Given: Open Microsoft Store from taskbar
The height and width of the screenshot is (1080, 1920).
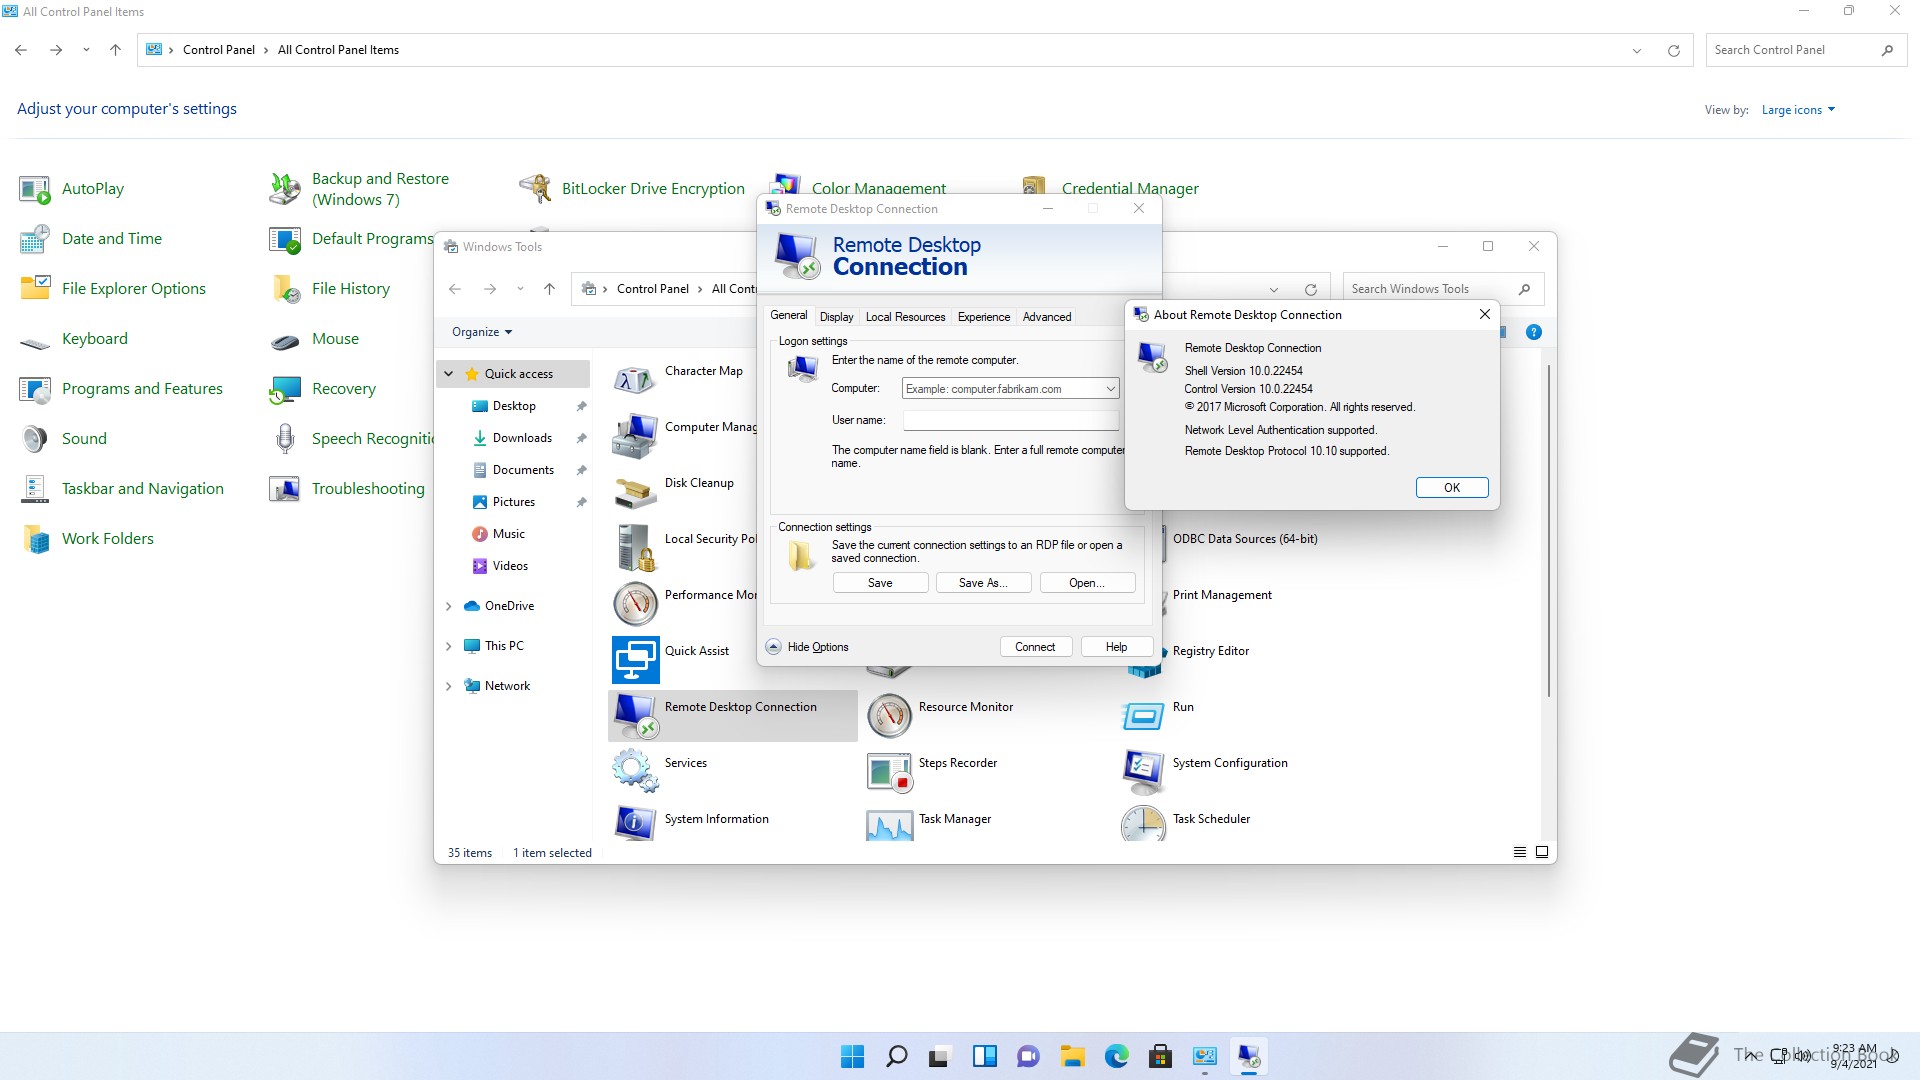Looking at the screenshot, I should click(1161, 1056).
